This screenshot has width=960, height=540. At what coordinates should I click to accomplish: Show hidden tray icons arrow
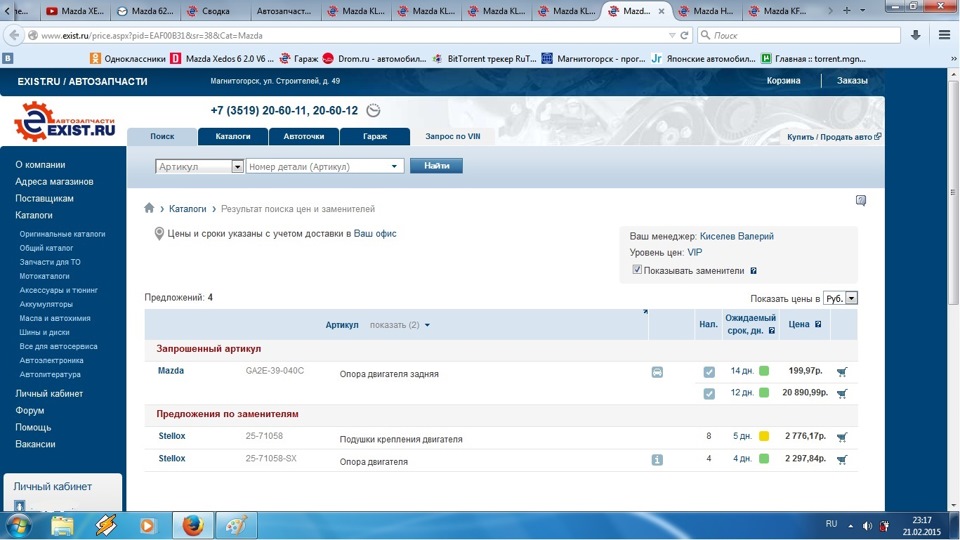850,525
